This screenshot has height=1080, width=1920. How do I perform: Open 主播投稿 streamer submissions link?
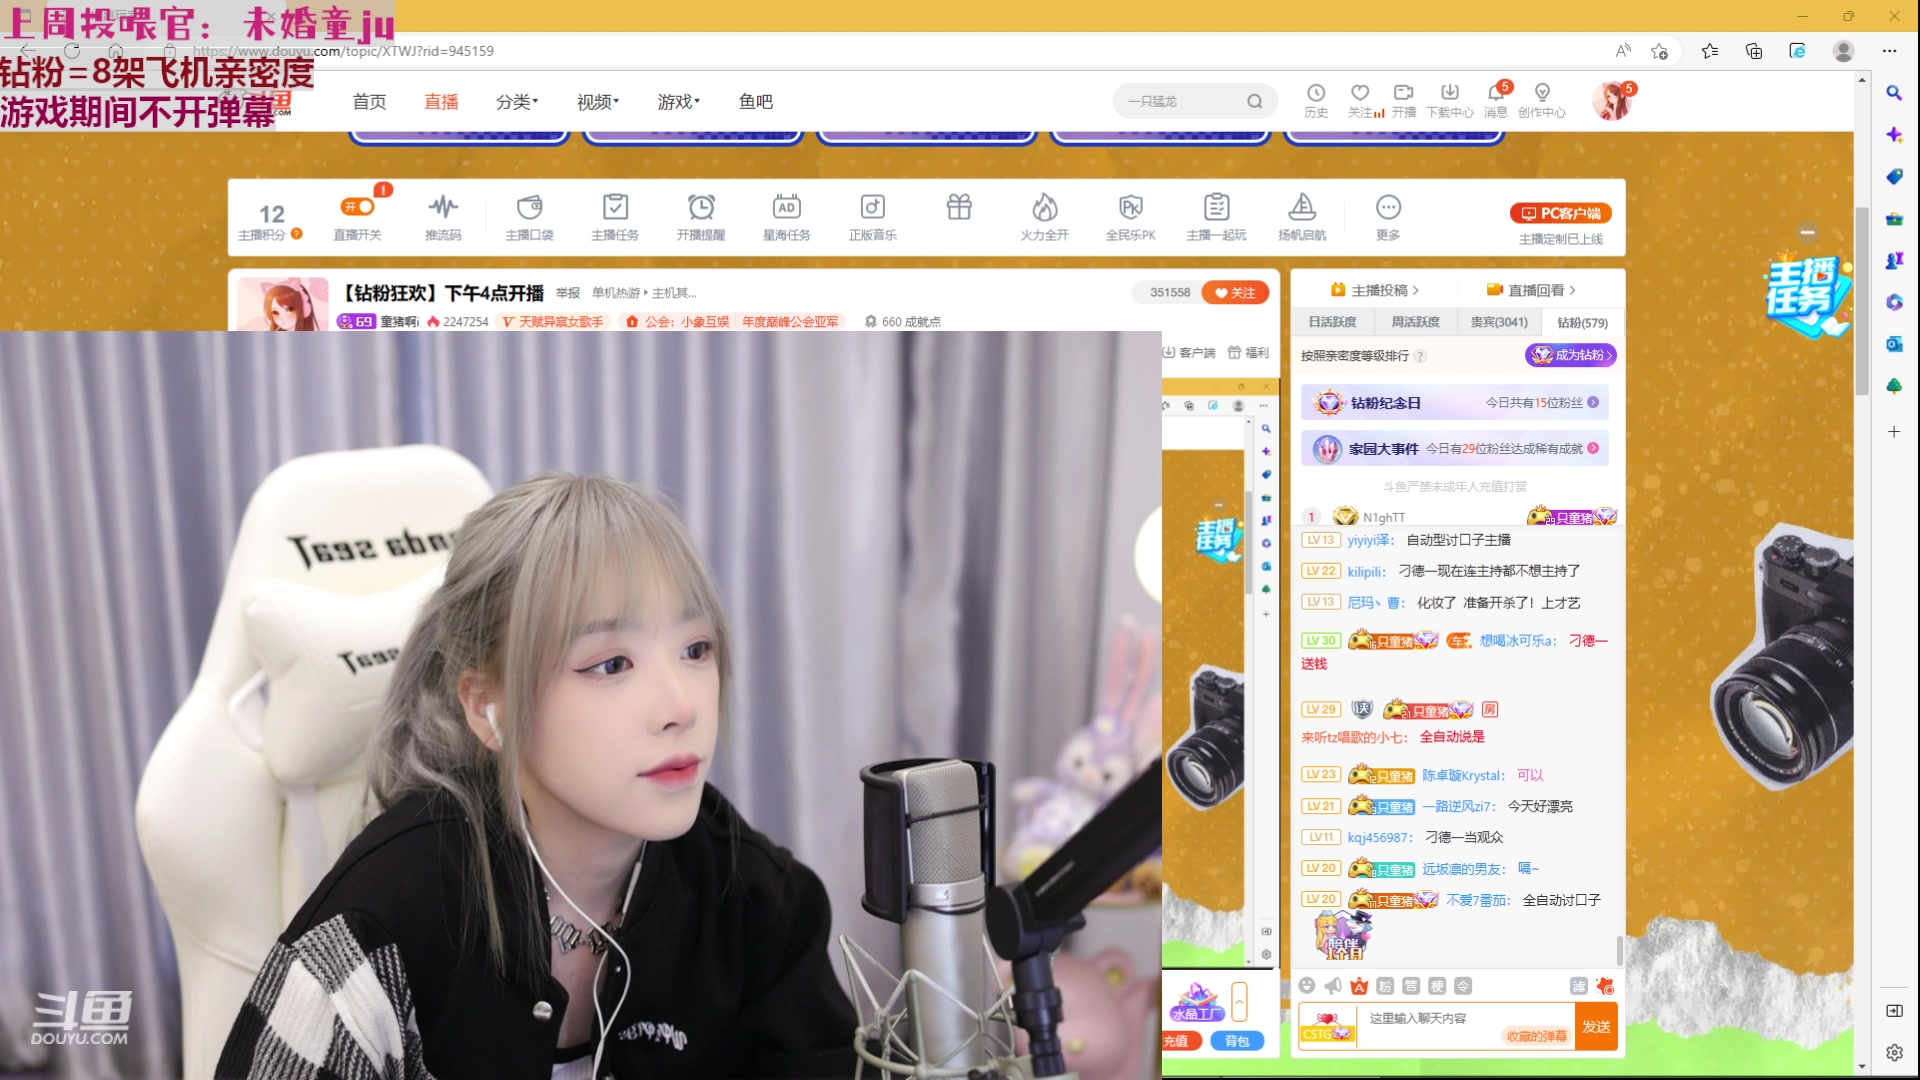click(x=1375, y=290)
